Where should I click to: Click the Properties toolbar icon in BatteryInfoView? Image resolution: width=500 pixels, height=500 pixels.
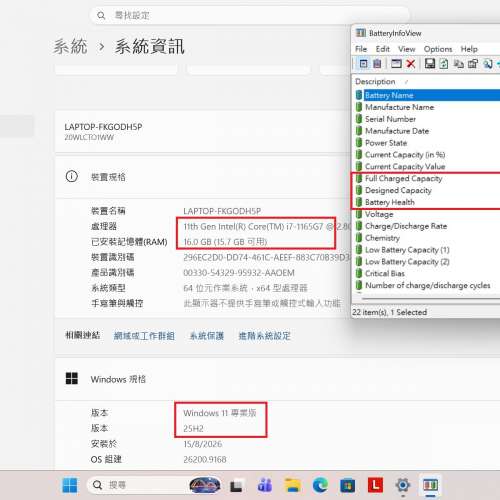tap(473, 63)
